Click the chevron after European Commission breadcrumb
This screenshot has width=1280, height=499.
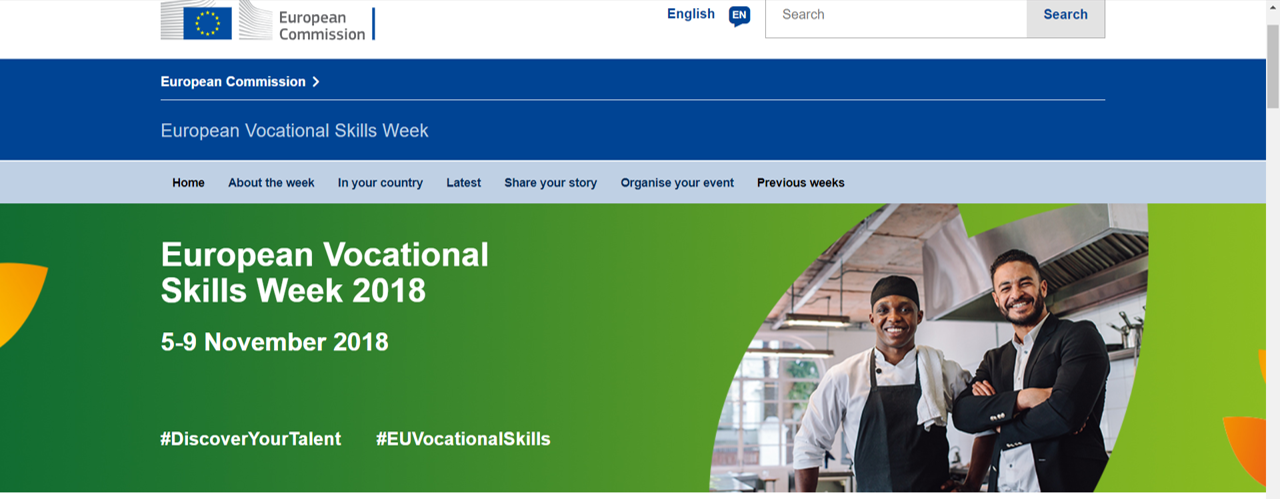click(x=316, y=82)
